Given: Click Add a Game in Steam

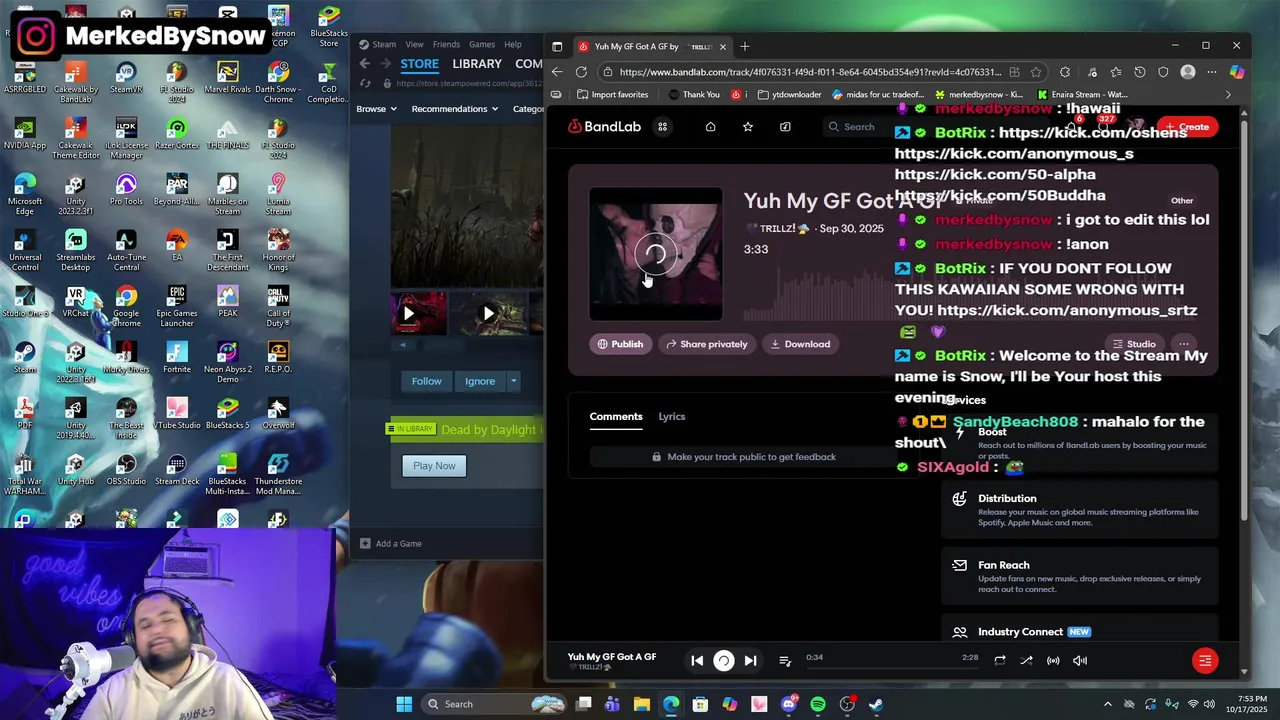Looking at the screenshot, I should (x=391, y=543).
